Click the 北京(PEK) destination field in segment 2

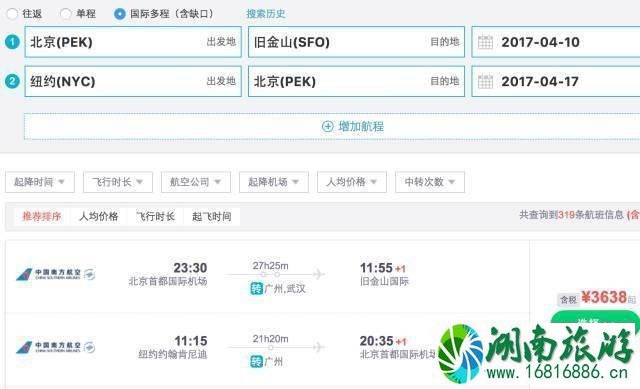[356, 81]
